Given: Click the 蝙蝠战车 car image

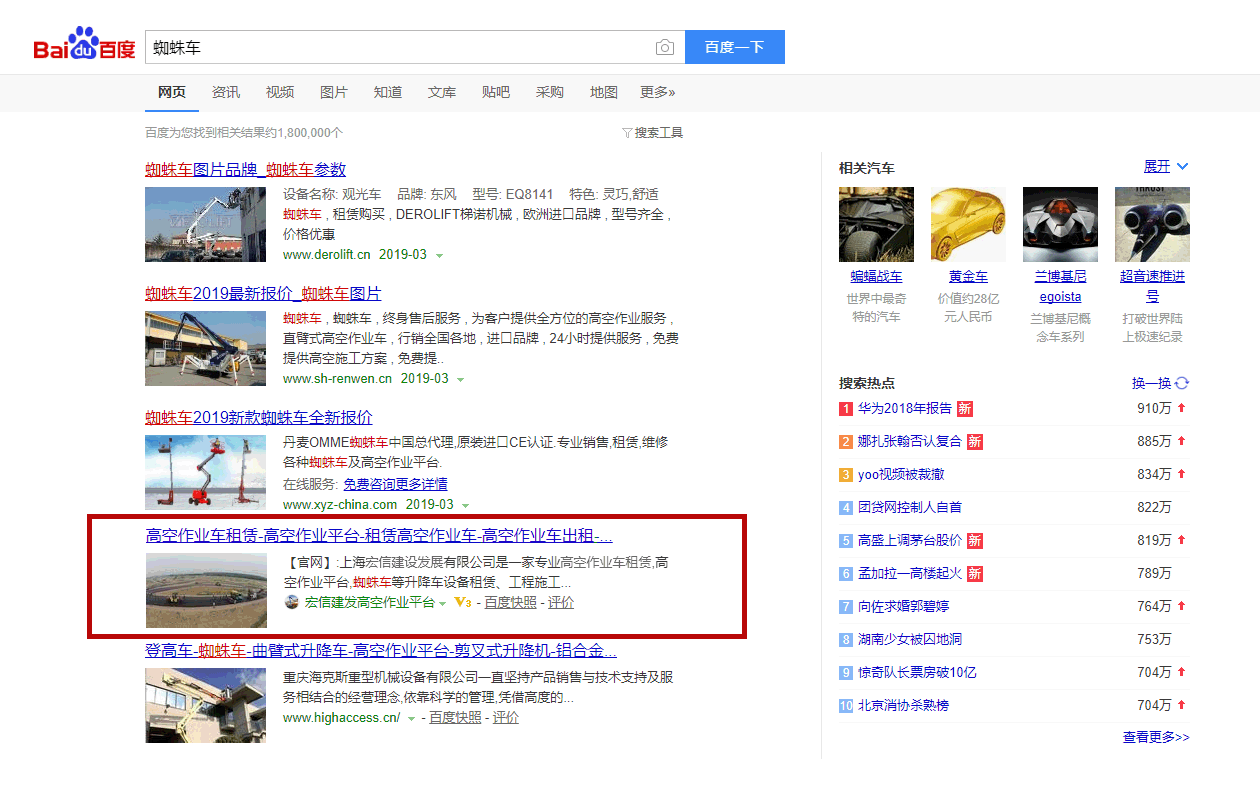Looking at the screenshot, I should click(x=876, y=224).
